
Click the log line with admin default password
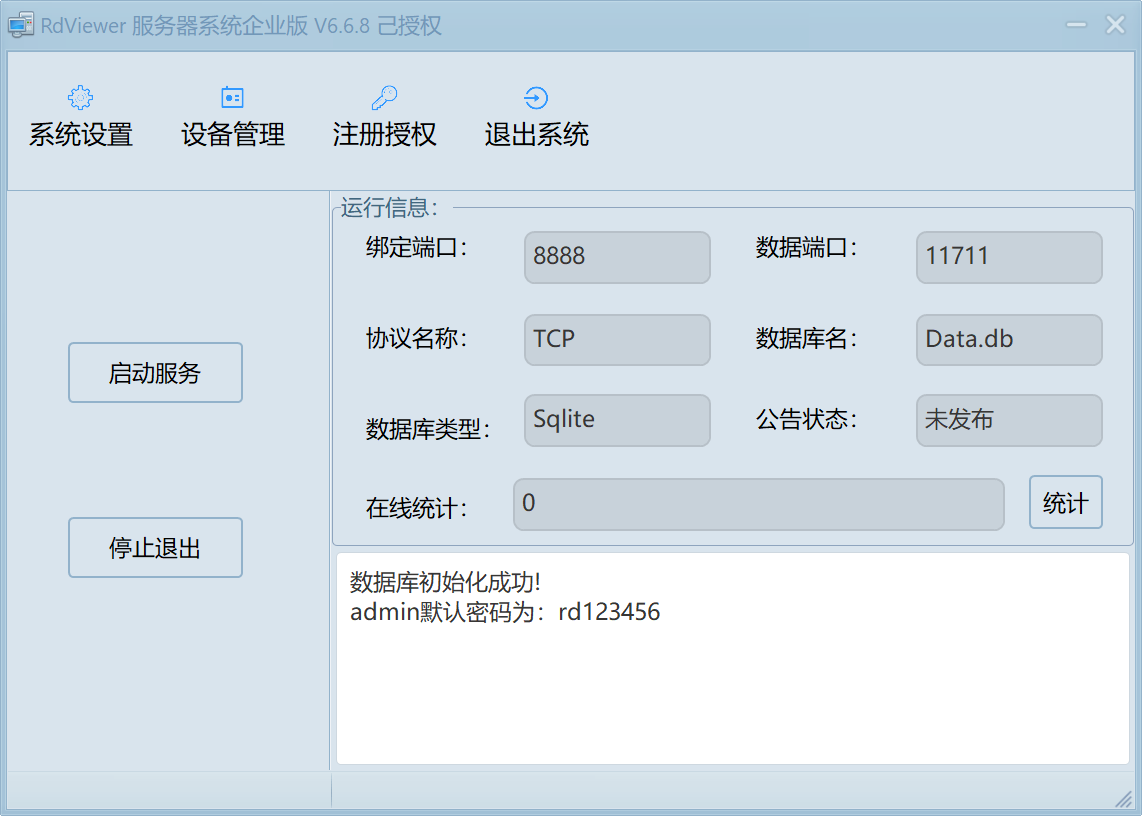click(x=505, y=611)
